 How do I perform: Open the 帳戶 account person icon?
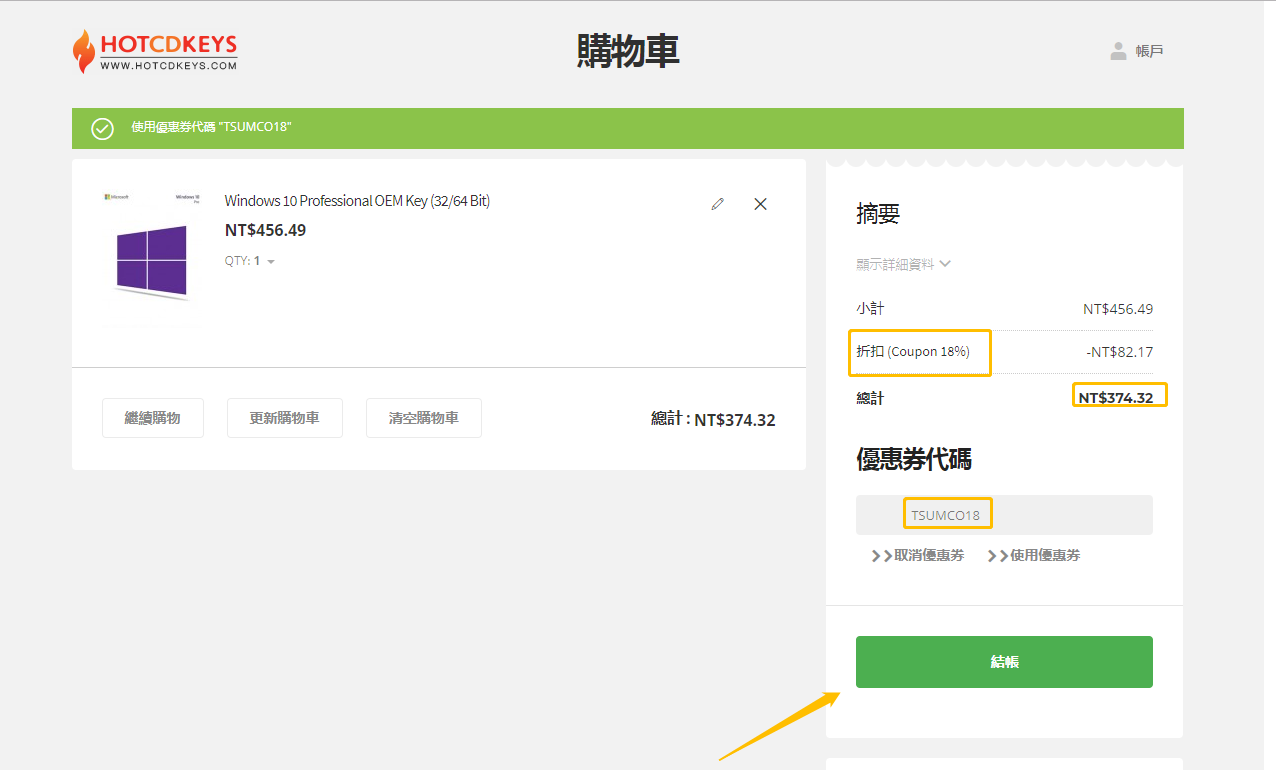(x=1118, y=51)
